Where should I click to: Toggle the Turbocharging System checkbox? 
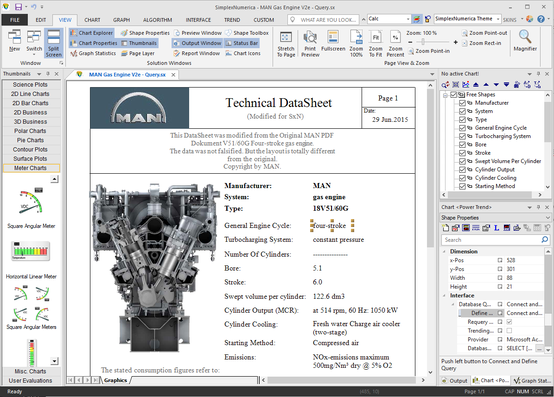tap(462, 136)
